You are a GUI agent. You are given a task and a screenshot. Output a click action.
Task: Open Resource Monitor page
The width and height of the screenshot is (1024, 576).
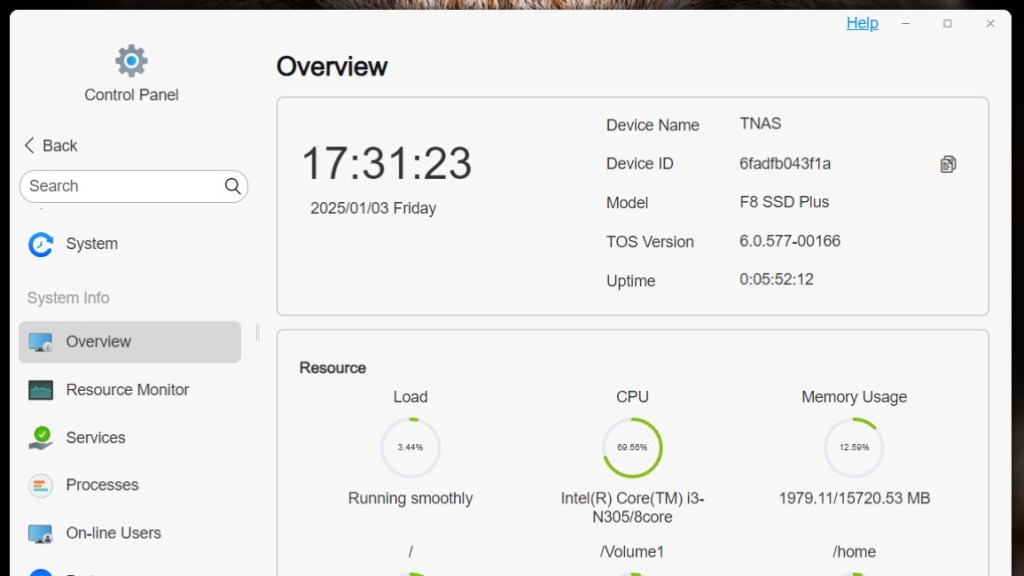tap(129, 390)
